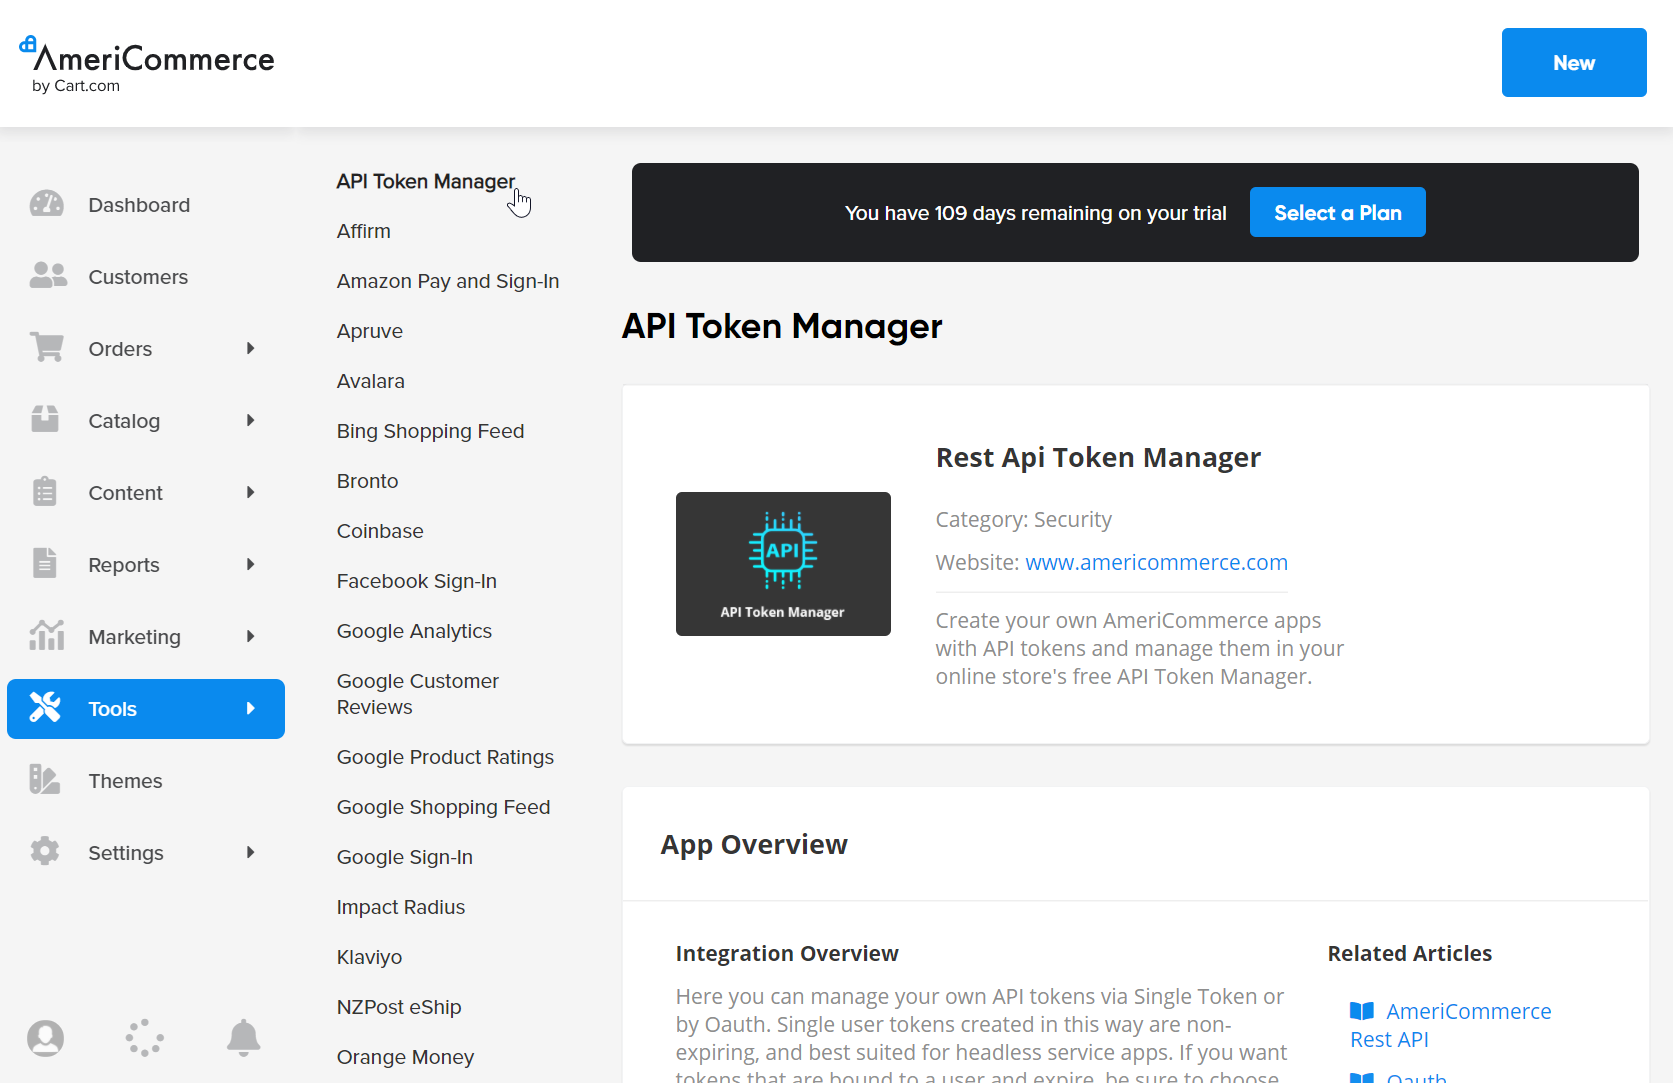Click the Marketing chart icon

click(x=46, y=636)
